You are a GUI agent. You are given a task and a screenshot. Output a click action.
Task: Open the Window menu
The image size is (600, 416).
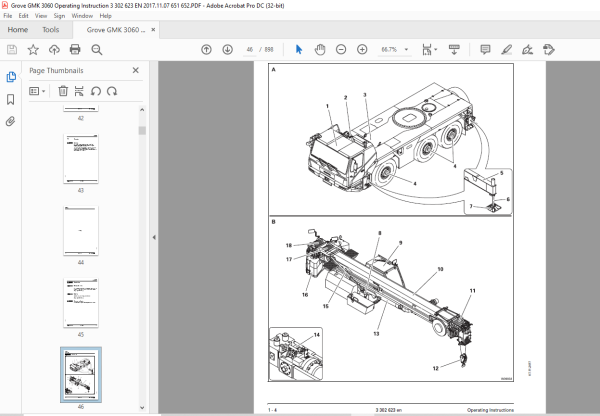[x=82, y=16]
